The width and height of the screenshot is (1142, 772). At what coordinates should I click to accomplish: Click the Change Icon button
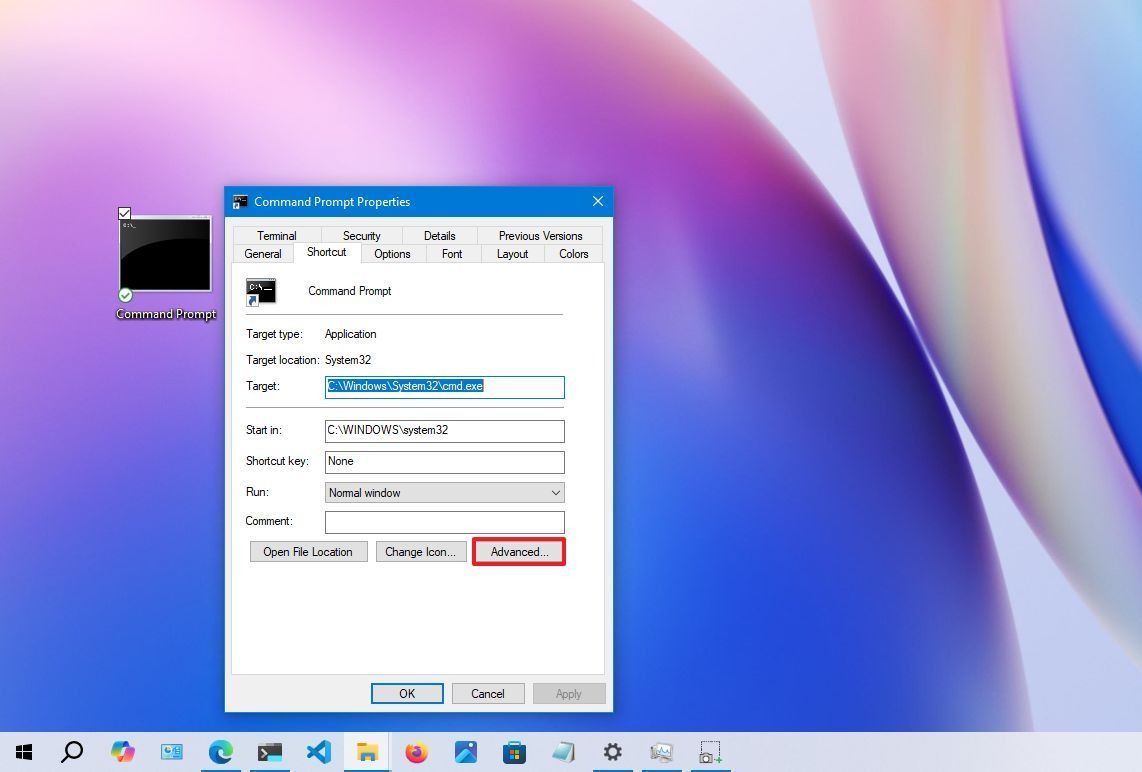(x=421, y=551)
